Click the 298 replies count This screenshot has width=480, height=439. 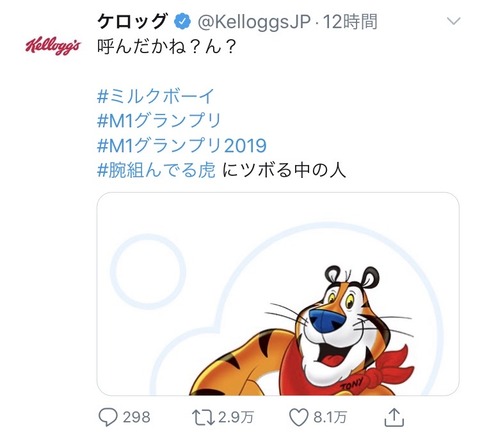tap(136, 417)
